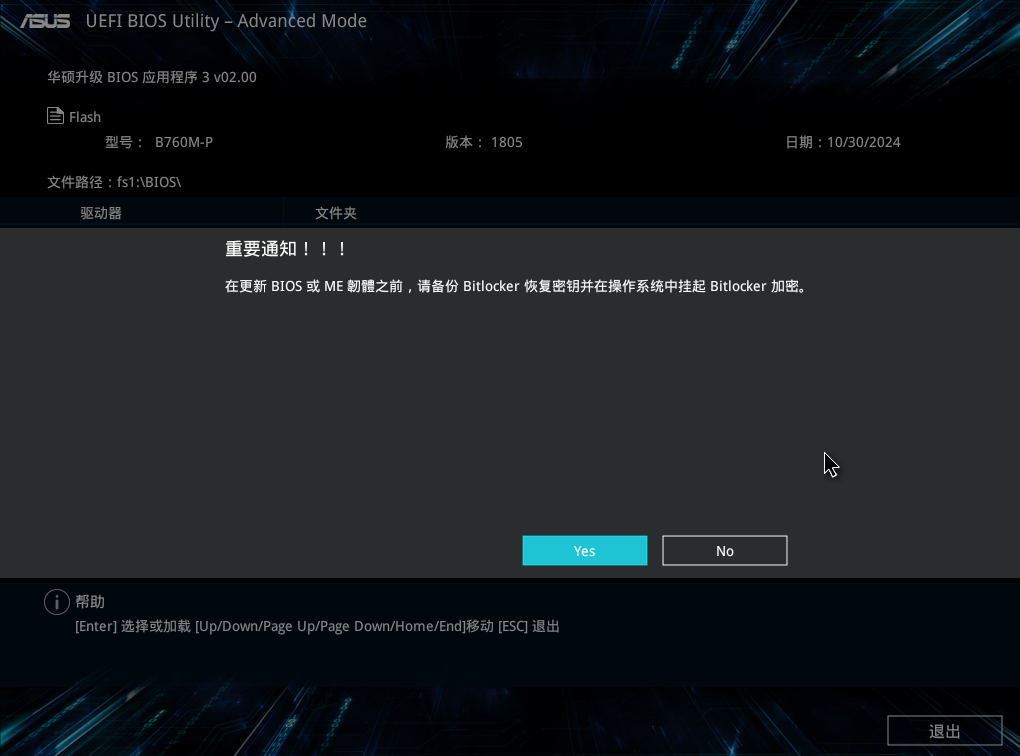The width and height of the screenshot is (1020, 756).
Task: Click the help info circle icon
Action: [56, 602]
